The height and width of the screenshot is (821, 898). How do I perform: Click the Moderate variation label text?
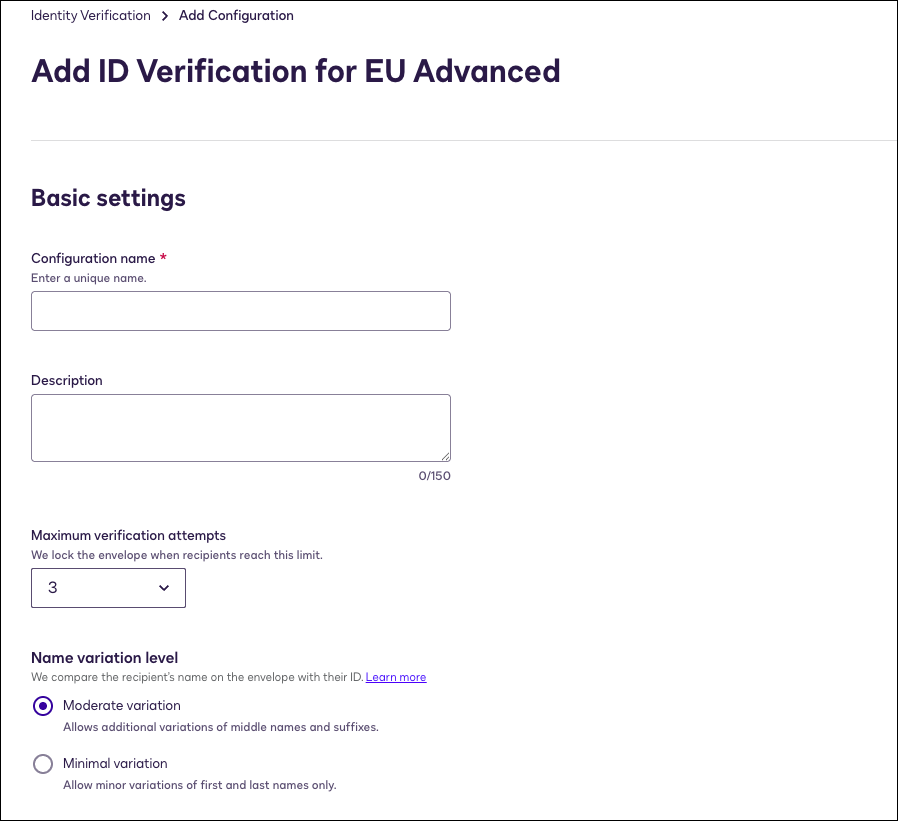tap(121, 705)
